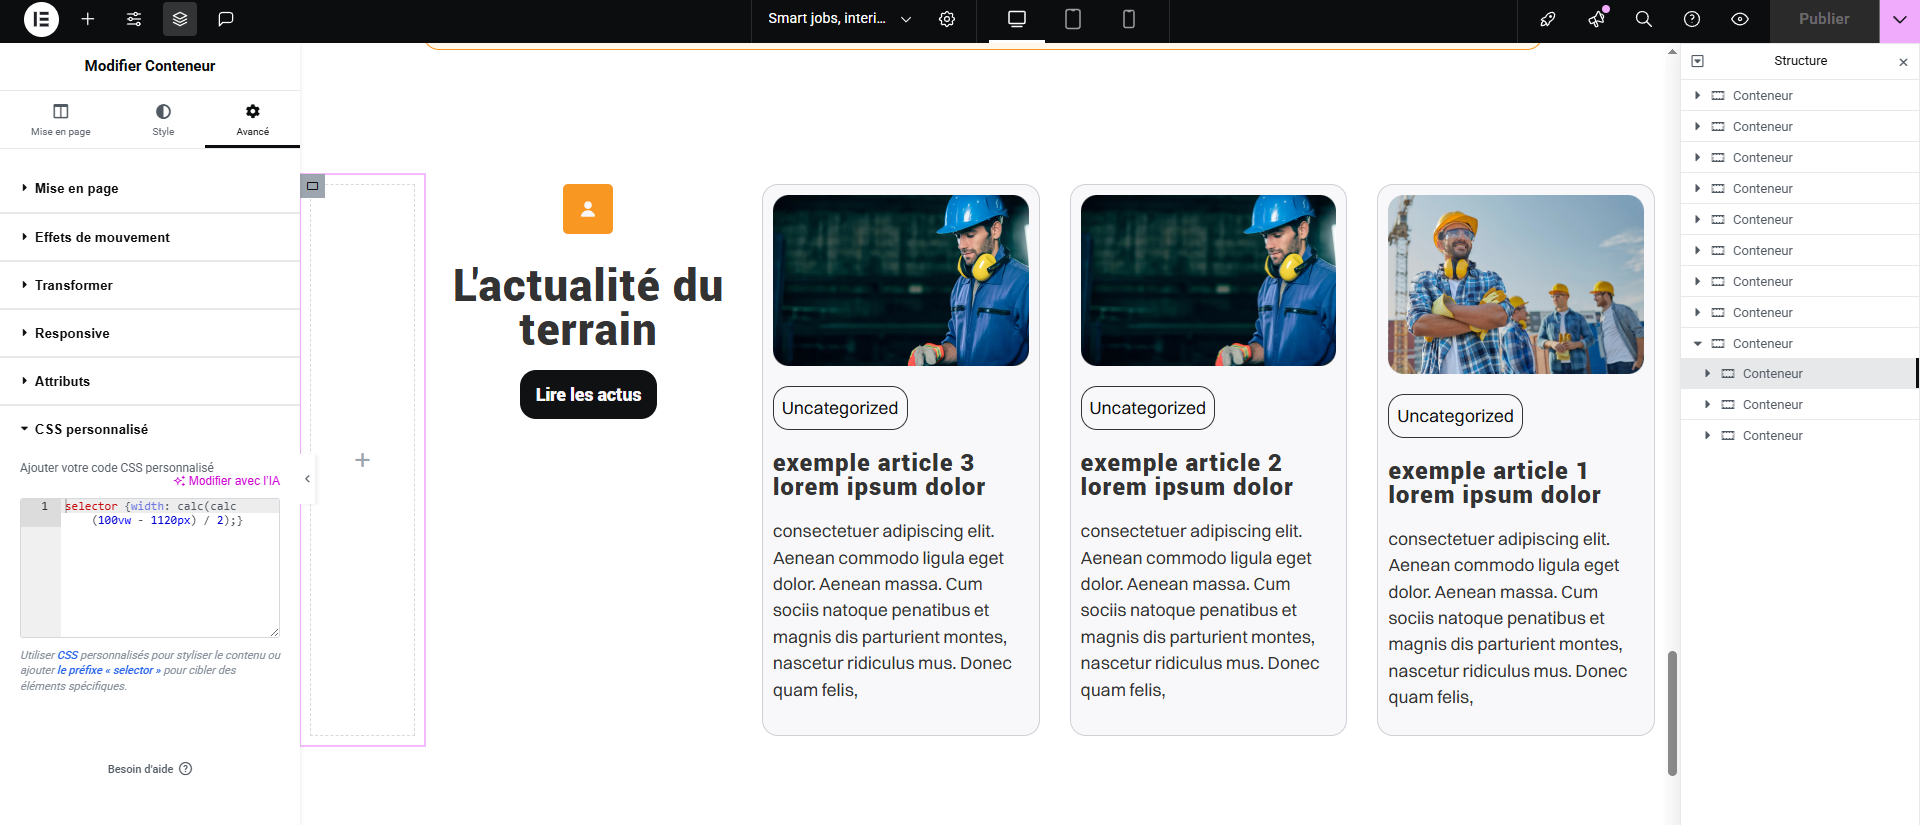Select the Avancé tab

pos(253,119)
